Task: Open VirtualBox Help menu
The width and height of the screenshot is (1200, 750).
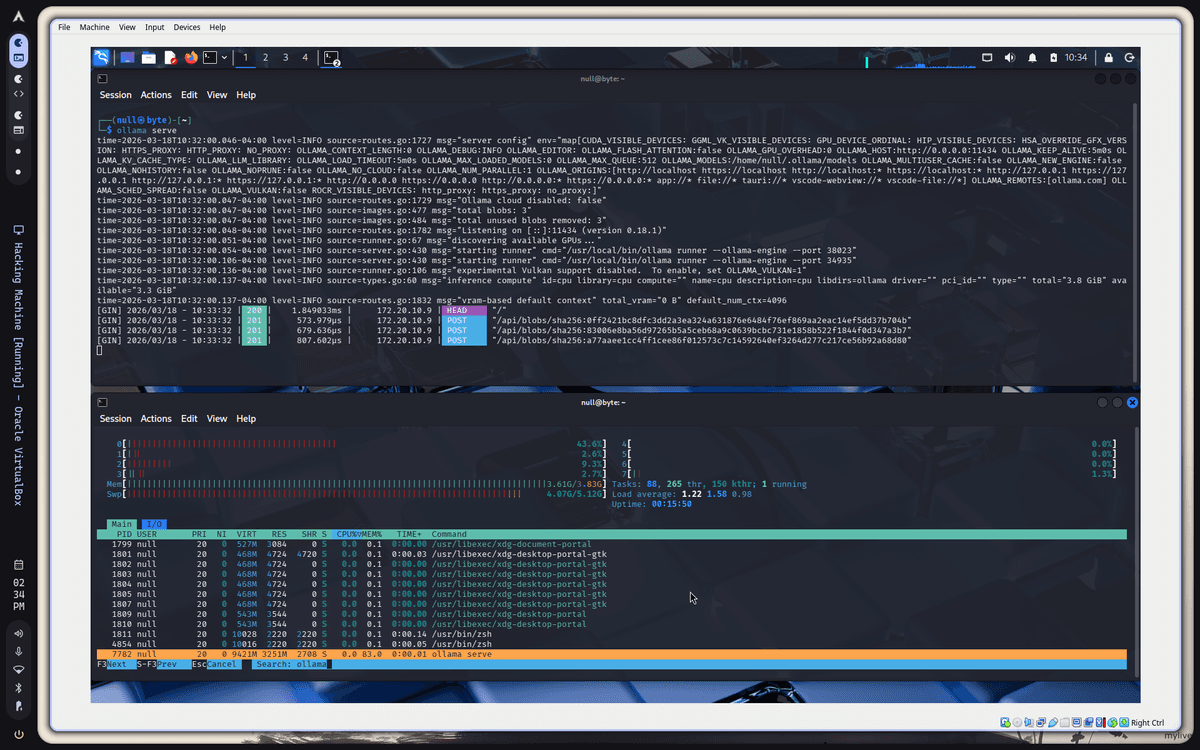Action: tap(217, 27)
